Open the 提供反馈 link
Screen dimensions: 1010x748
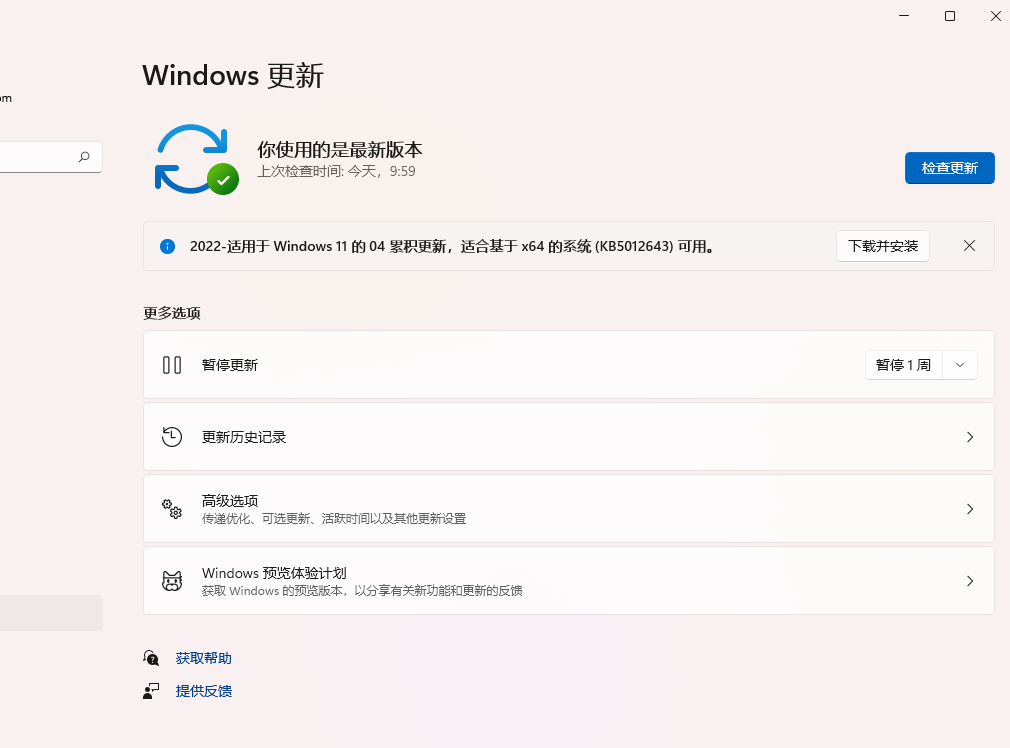203,691
